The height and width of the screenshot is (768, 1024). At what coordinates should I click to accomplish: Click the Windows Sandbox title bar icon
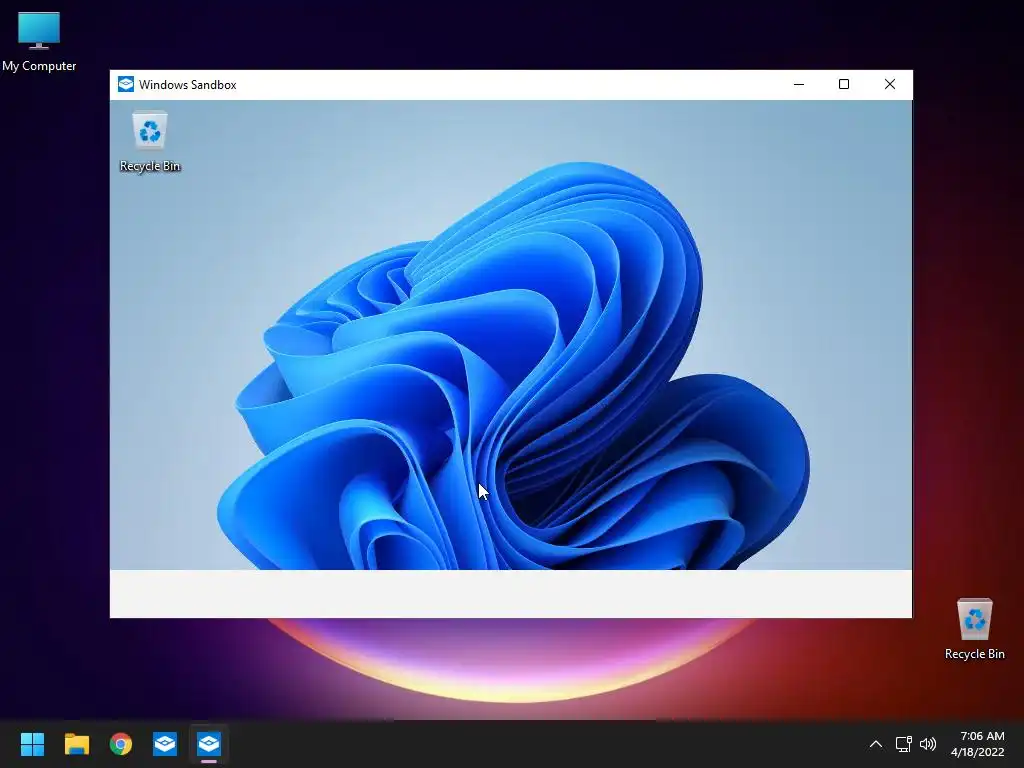coord(126,84)
